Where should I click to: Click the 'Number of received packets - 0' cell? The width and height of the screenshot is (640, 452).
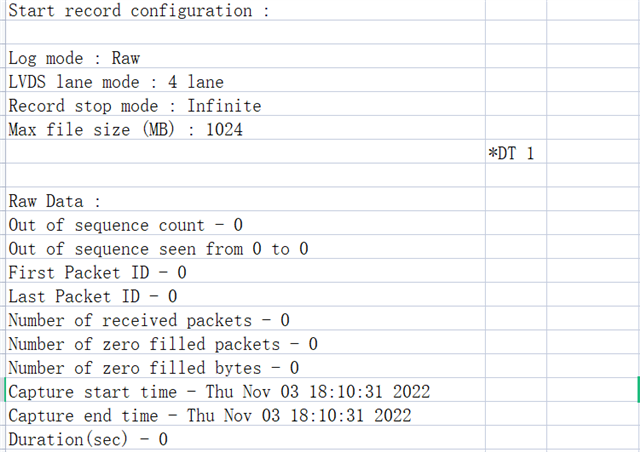149,320
